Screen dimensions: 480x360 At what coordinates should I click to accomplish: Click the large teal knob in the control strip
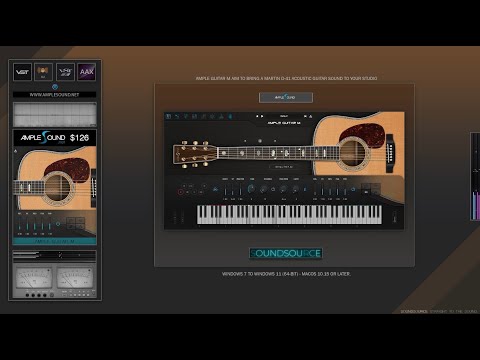[251, 189]
